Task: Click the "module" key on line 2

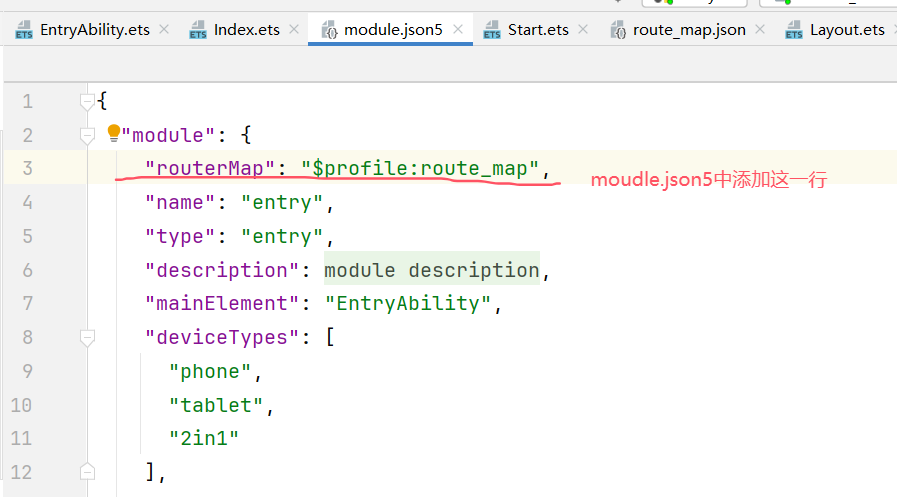Action: [x=168, y=136]
